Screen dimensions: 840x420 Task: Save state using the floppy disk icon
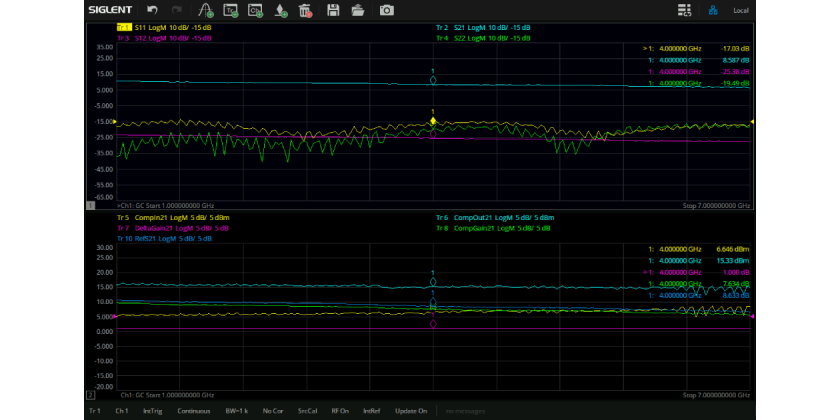(x=334, y=10)
